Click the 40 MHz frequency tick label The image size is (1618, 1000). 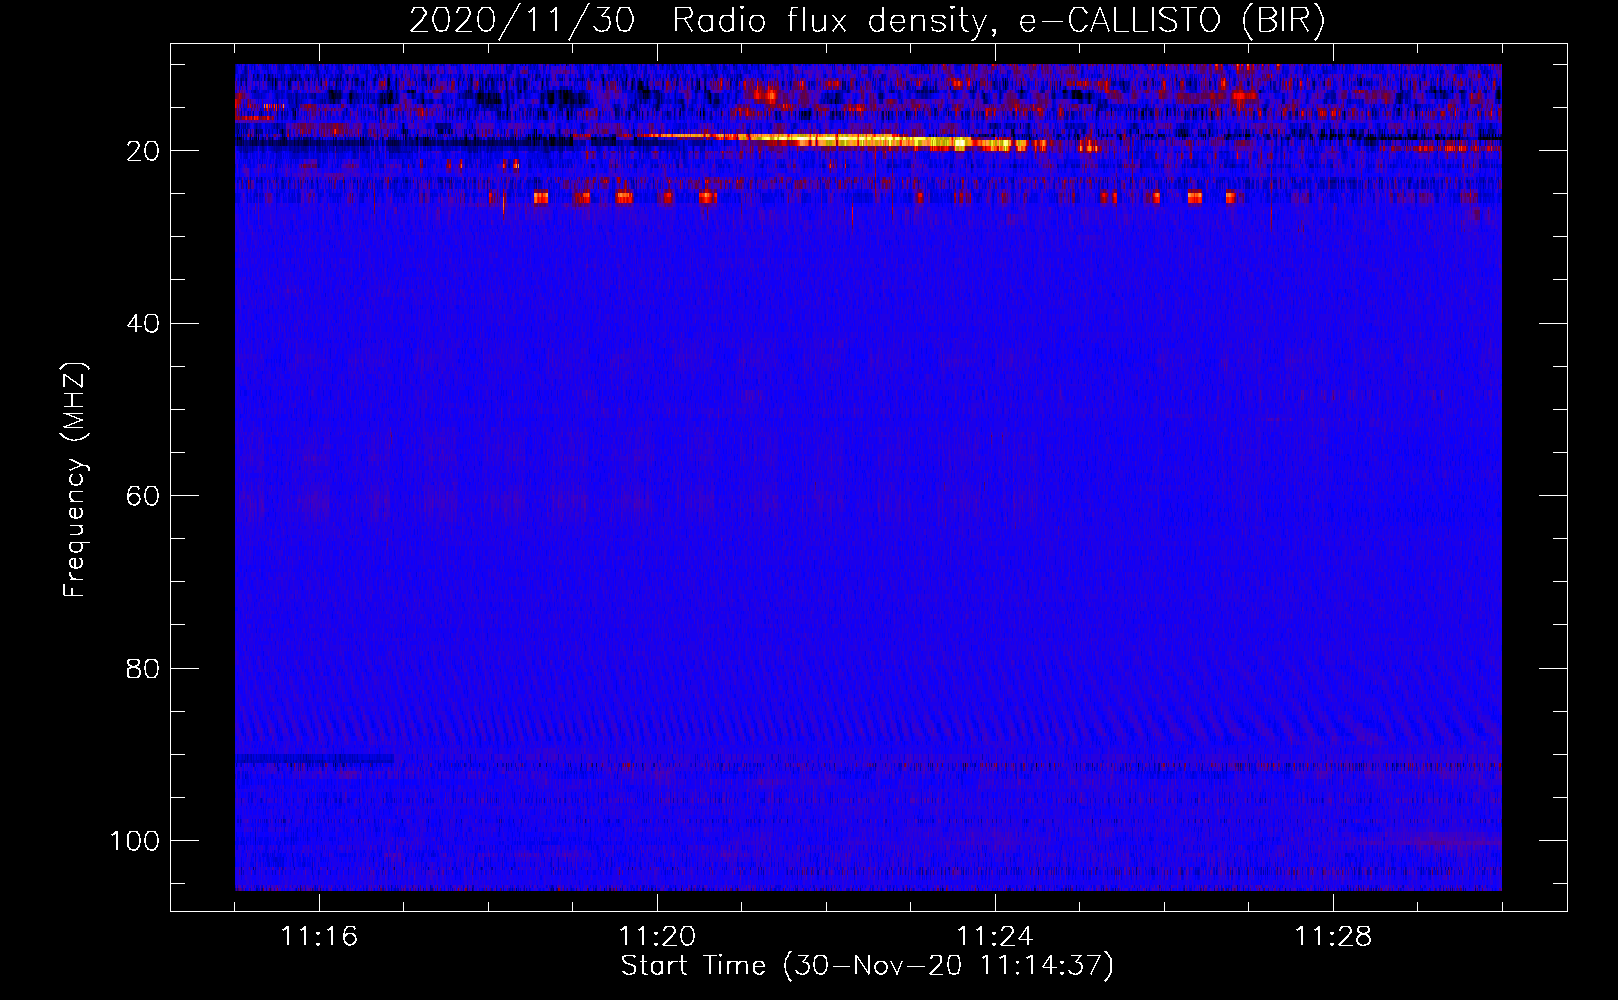pos(143,324)
